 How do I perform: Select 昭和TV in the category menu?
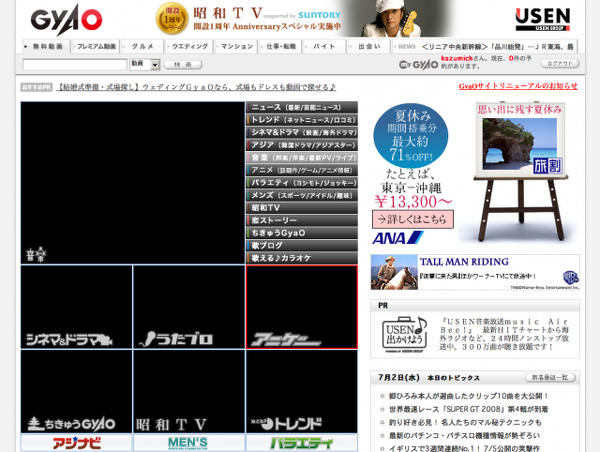tap(302, 208)
